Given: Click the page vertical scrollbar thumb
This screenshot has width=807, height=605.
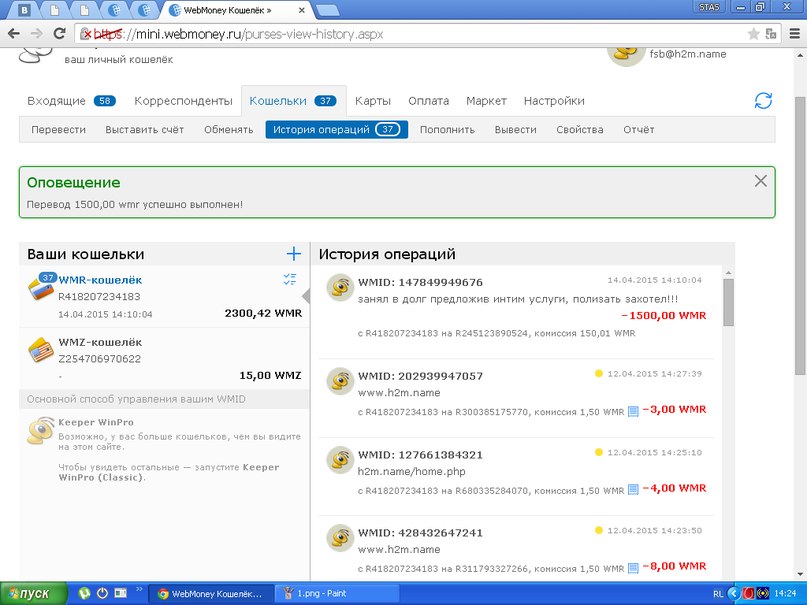Looking at the screenshot, I should click(x=800, y=236).
